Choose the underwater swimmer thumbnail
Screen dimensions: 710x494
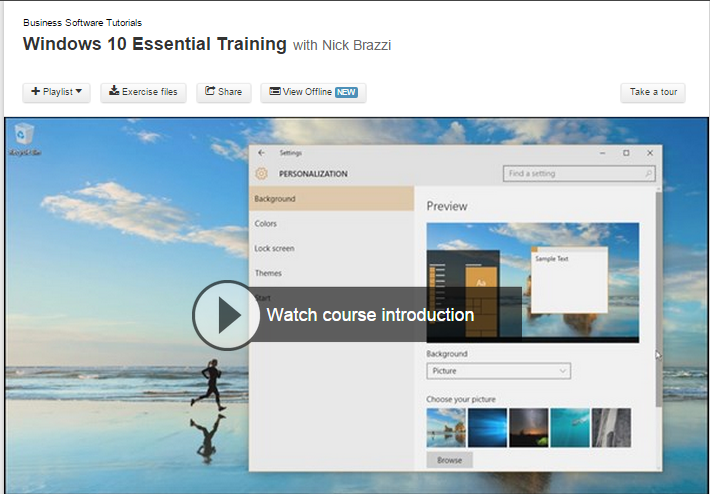pyautogui.click(x=570, y=428)
